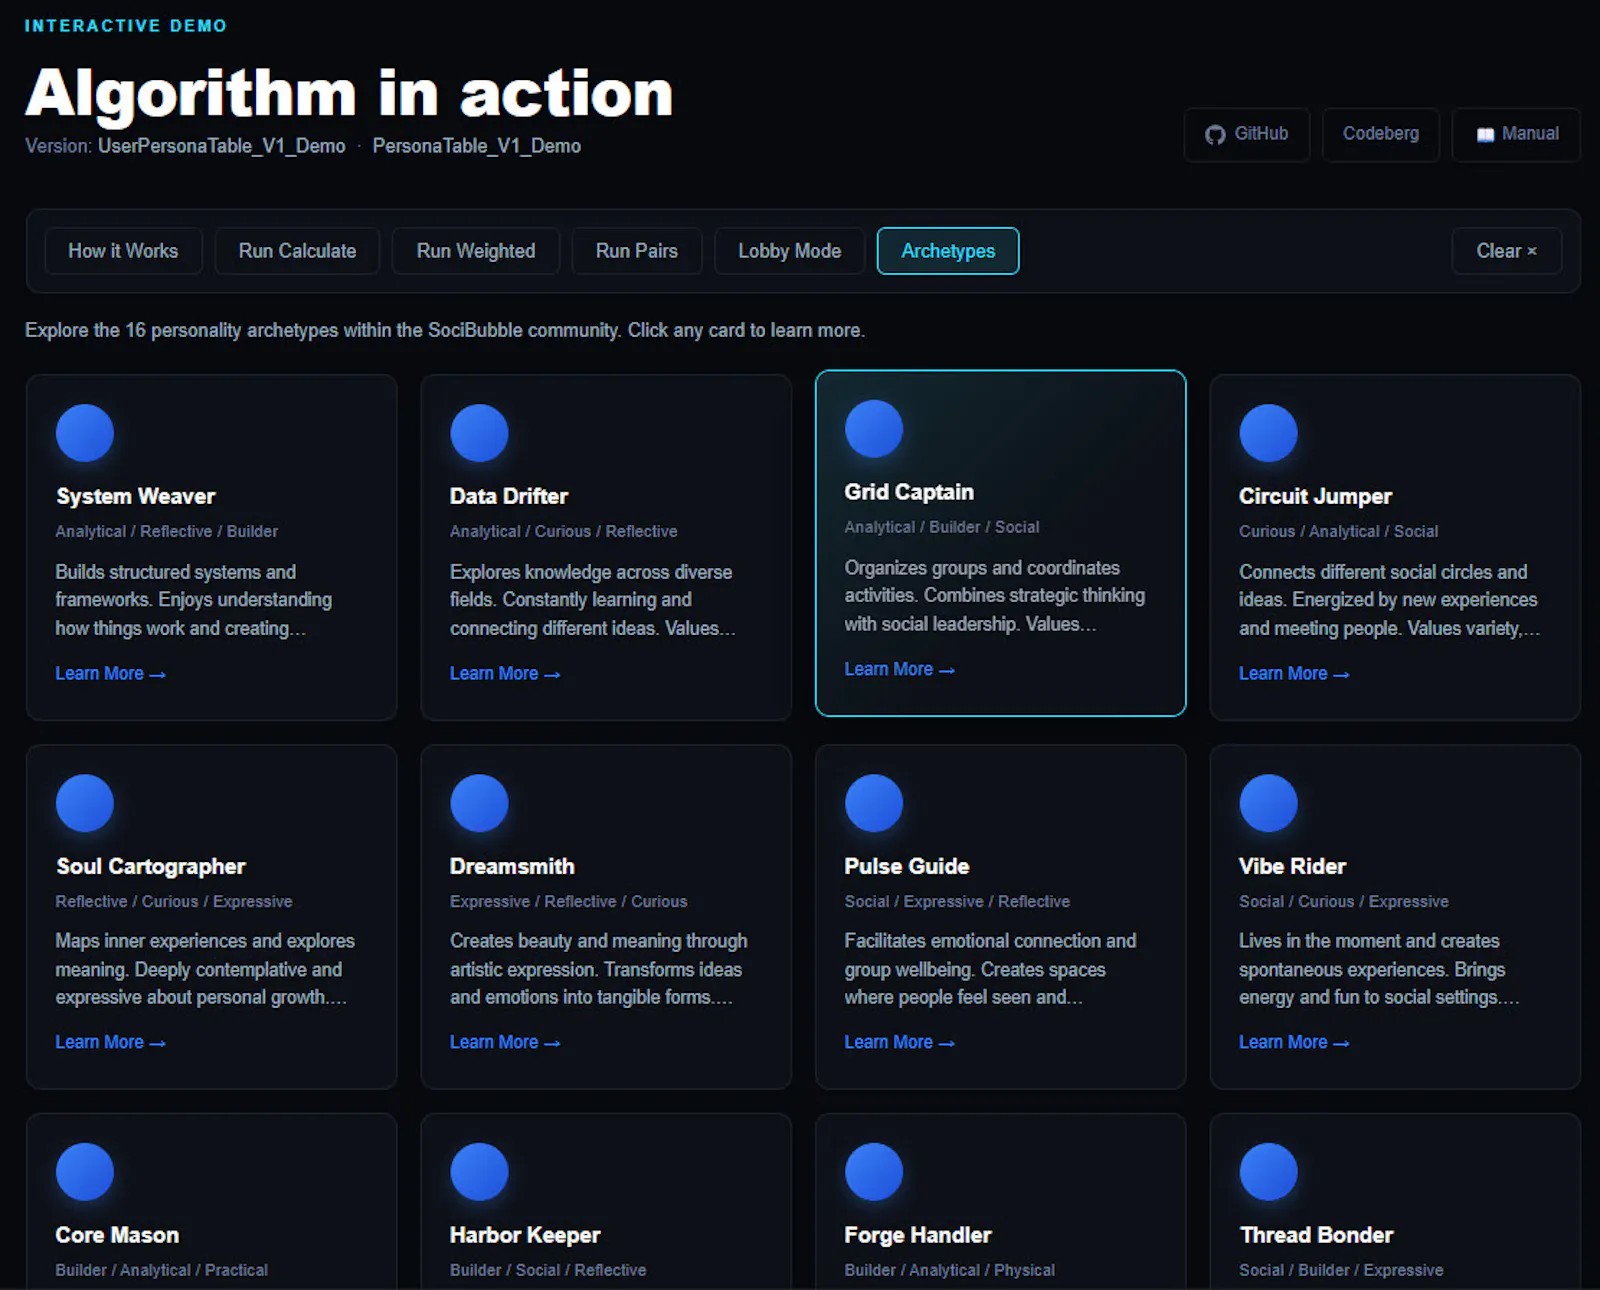
Task: Click the 'Analytical / Curious / Reflective' traits line
Action: pyautogui.click(x=564, y=531)
